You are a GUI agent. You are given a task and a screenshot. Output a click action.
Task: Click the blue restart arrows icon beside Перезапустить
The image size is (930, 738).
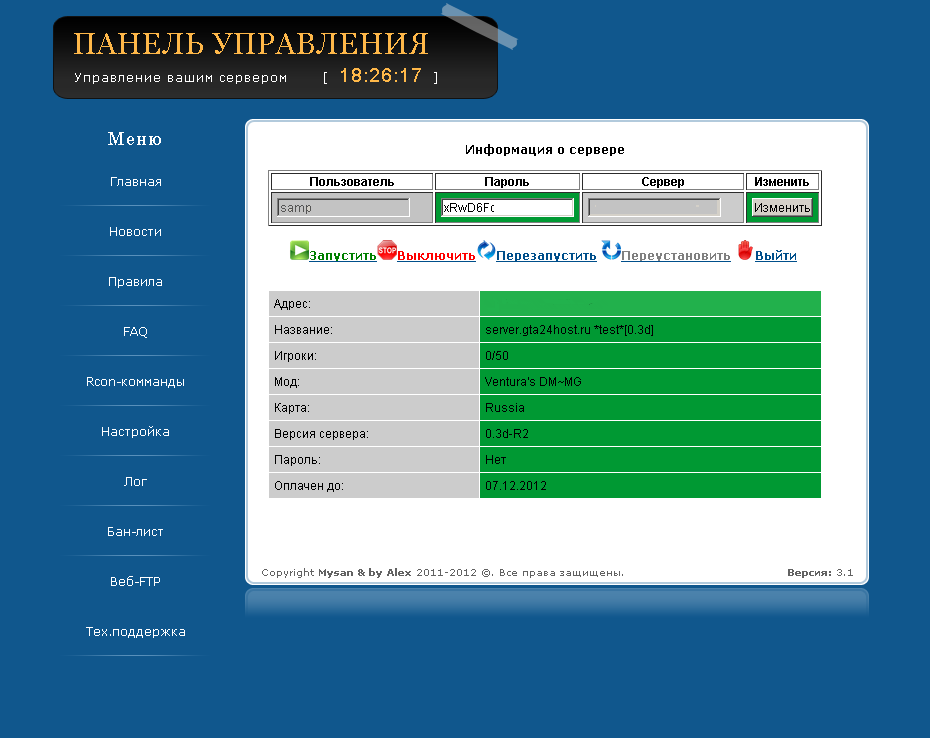[x=486, y=250]
